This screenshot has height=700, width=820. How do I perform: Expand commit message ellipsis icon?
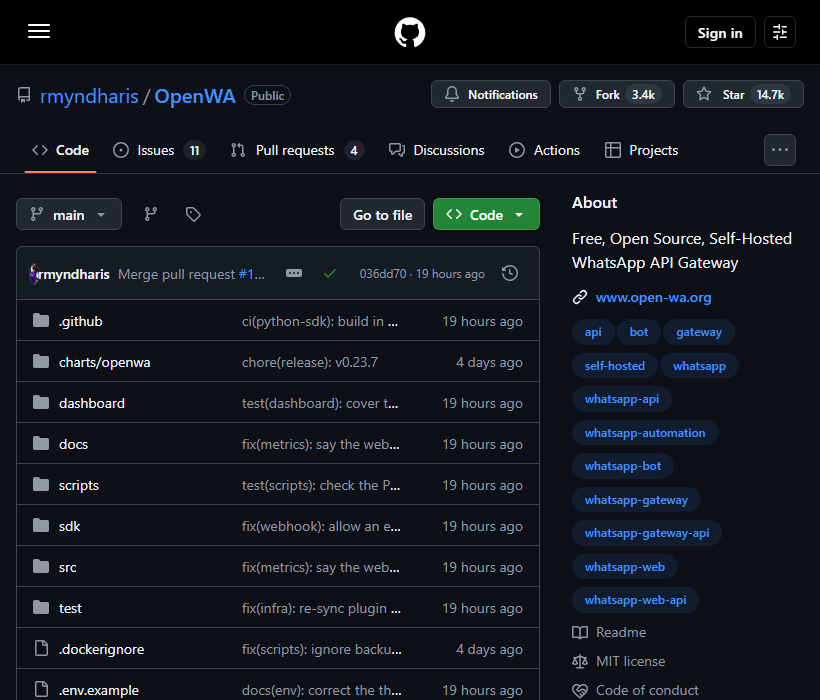tap(294, 273)
